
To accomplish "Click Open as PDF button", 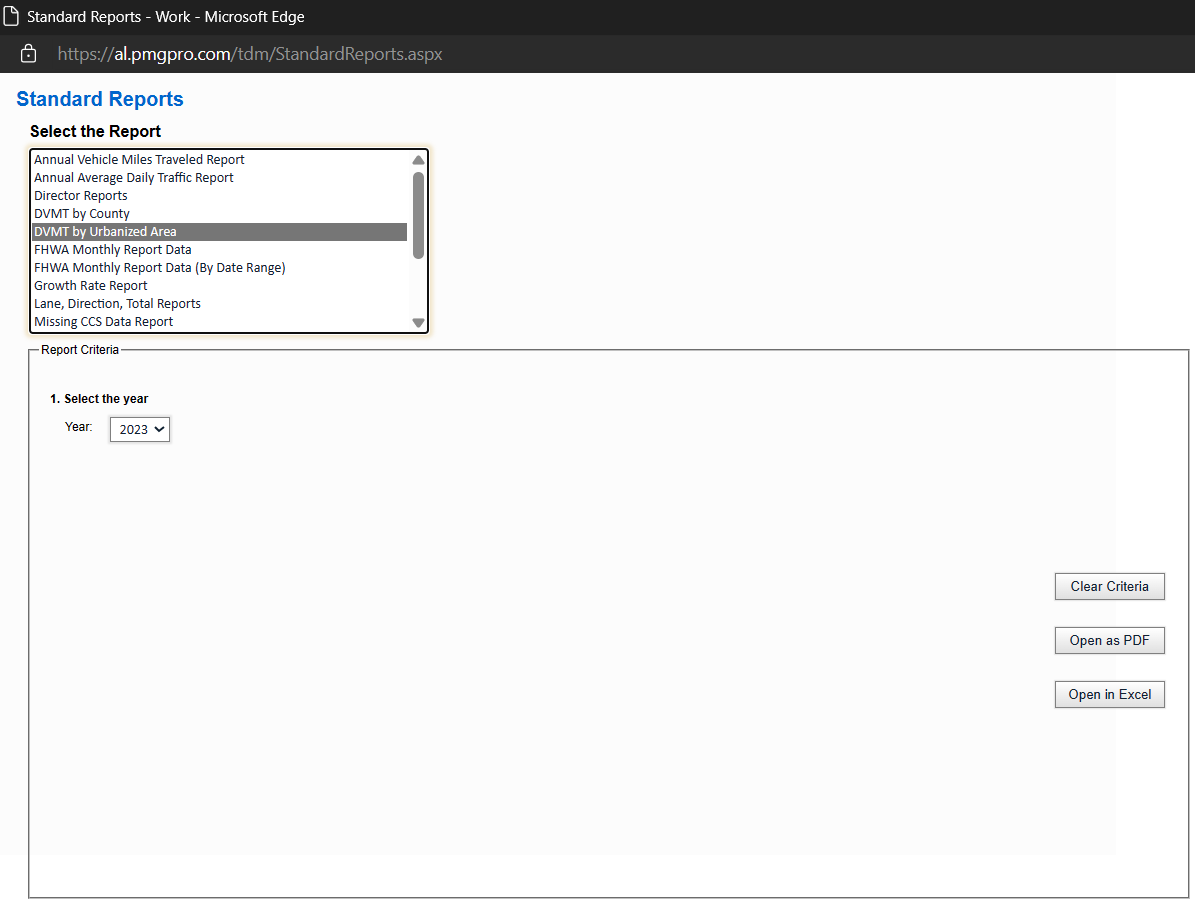I will [1109, 640].
